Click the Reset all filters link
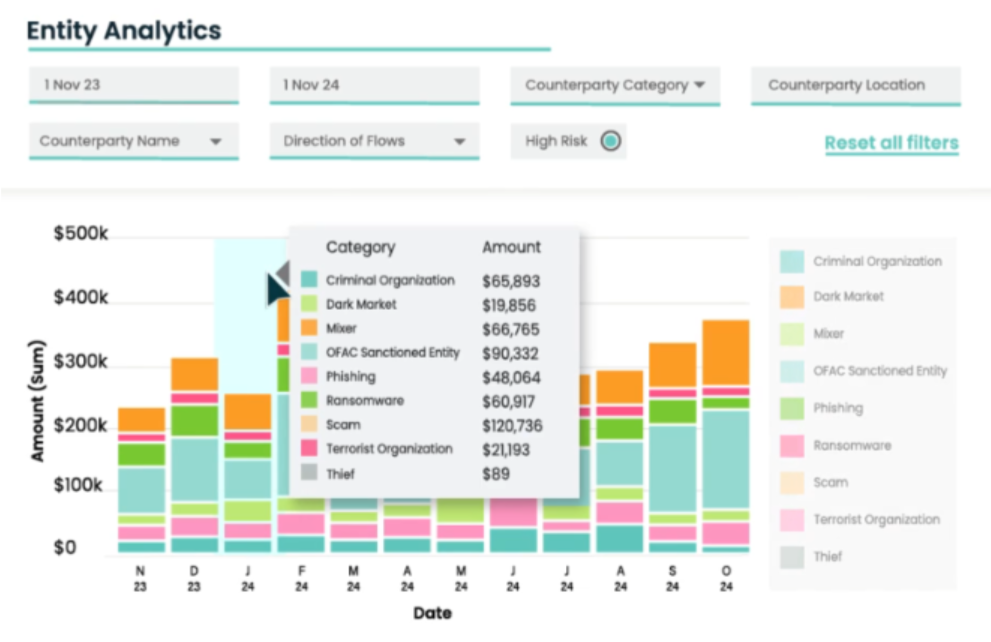Screen dimensions: 991x642 pos(891,143)
